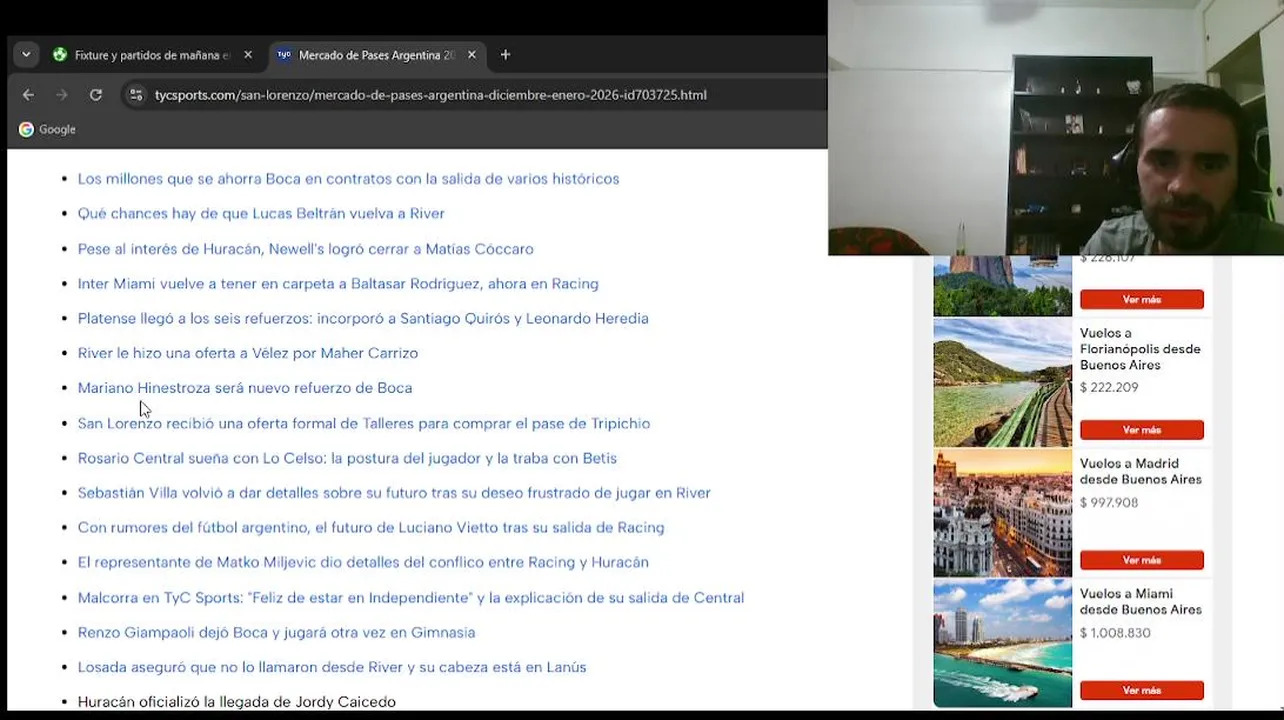The height and width of the screenshot is (720, 1284).
Task: Open the top mountain landscape ad thumbnail
Action: click(1002, 286)
